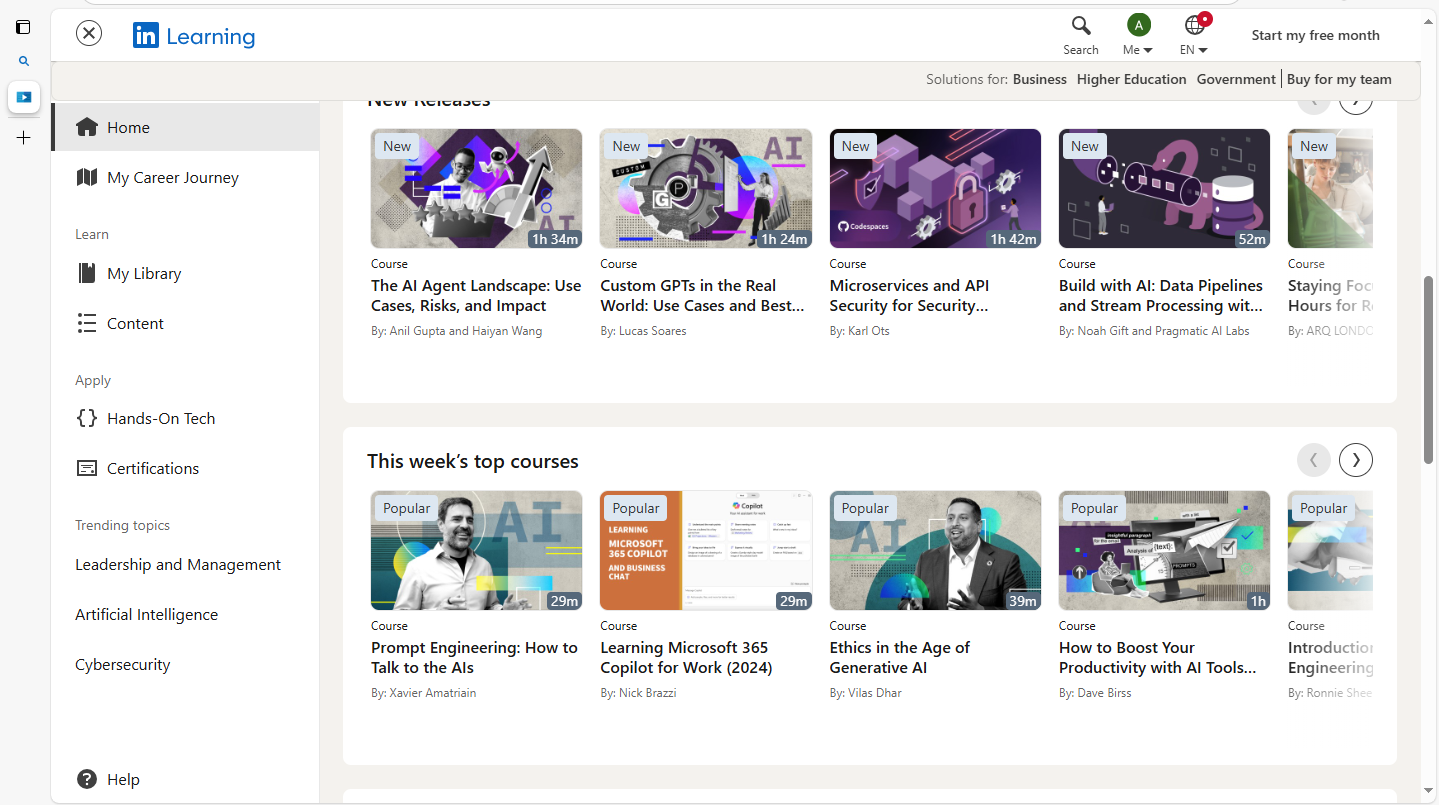The height and width of the screenshot is (805, 1439).
Task: Click the Help question mark icon
Action: tap(85, 779)
